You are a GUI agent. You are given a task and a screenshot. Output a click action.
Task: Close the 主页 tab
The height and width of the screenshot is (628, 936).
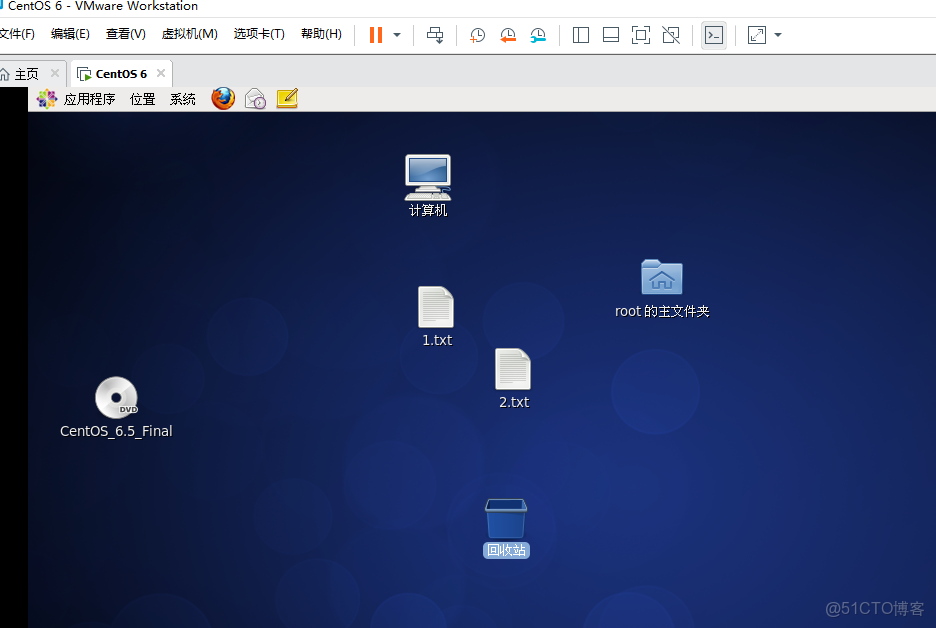[x=55, y=73]
